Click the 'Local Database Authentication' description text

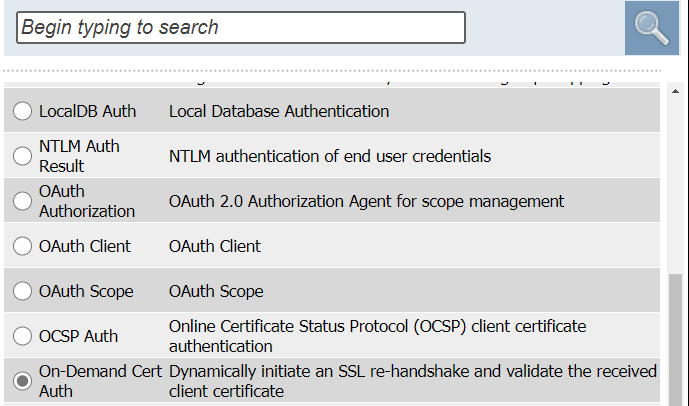tap(279, 111)
